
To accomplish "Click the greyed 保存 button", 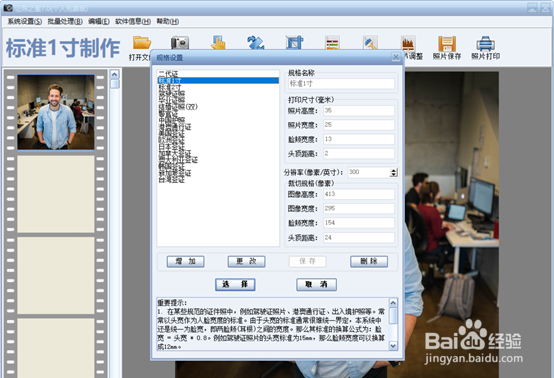I will [307, 261].
